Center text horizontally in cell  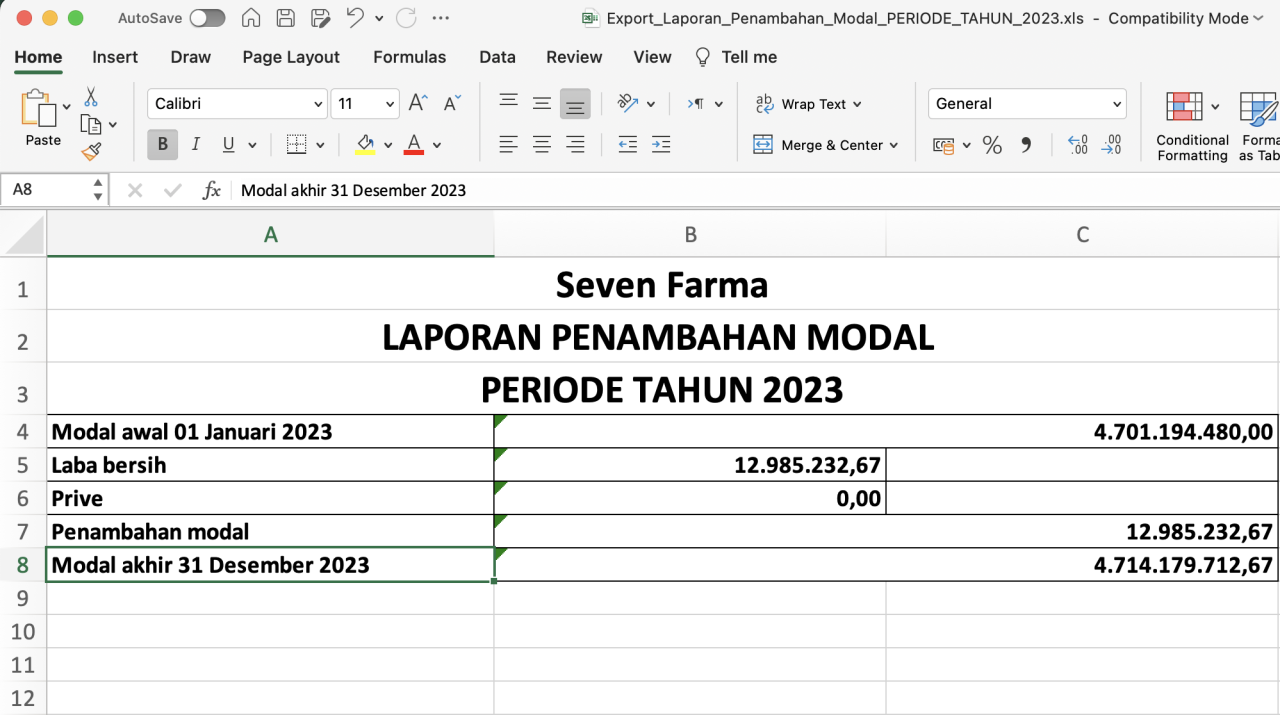tap(542, 145)
